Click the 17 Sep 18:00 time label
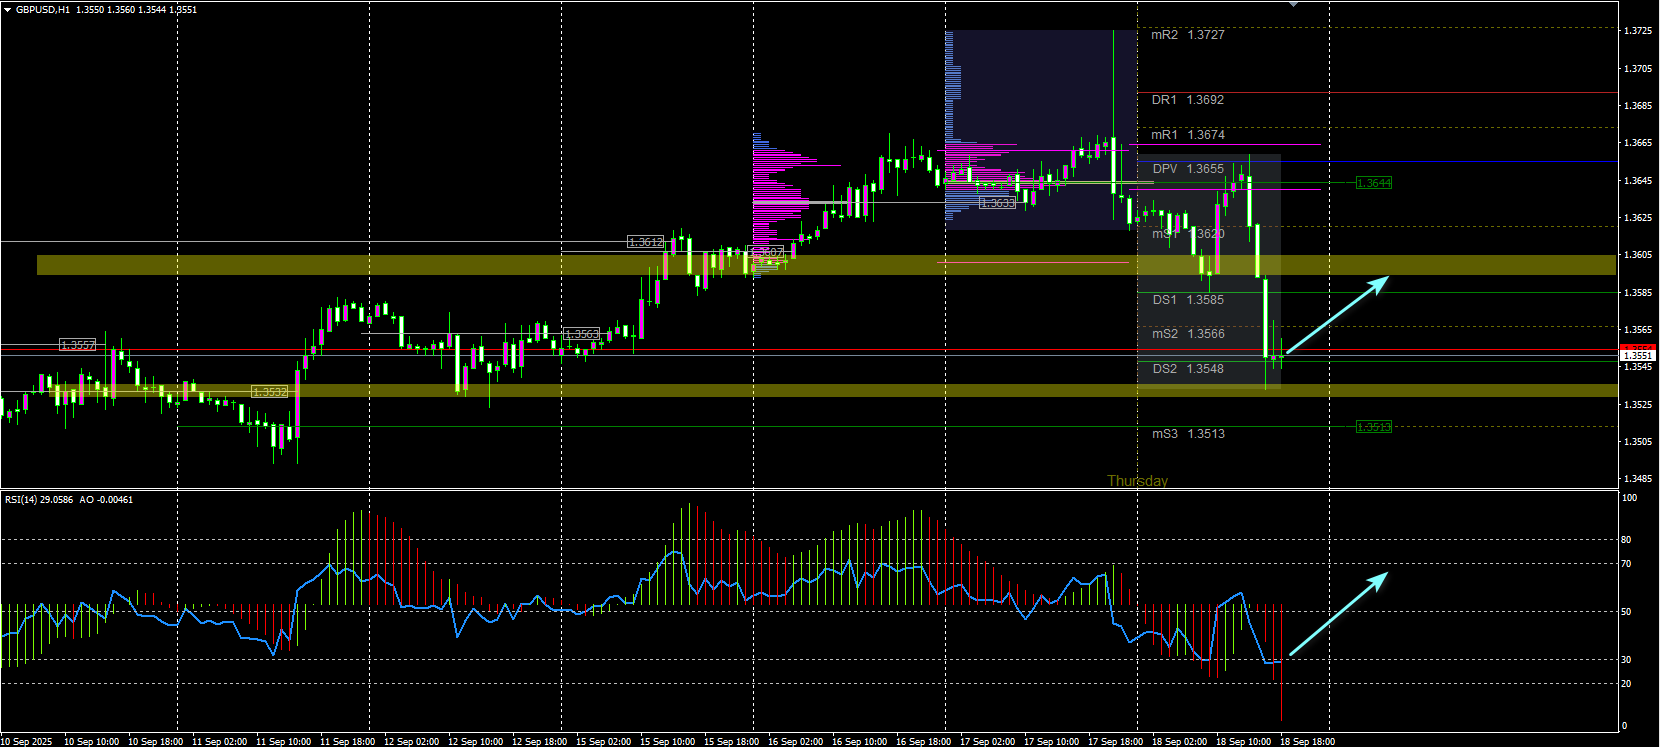 click(x=1115, y=741)
